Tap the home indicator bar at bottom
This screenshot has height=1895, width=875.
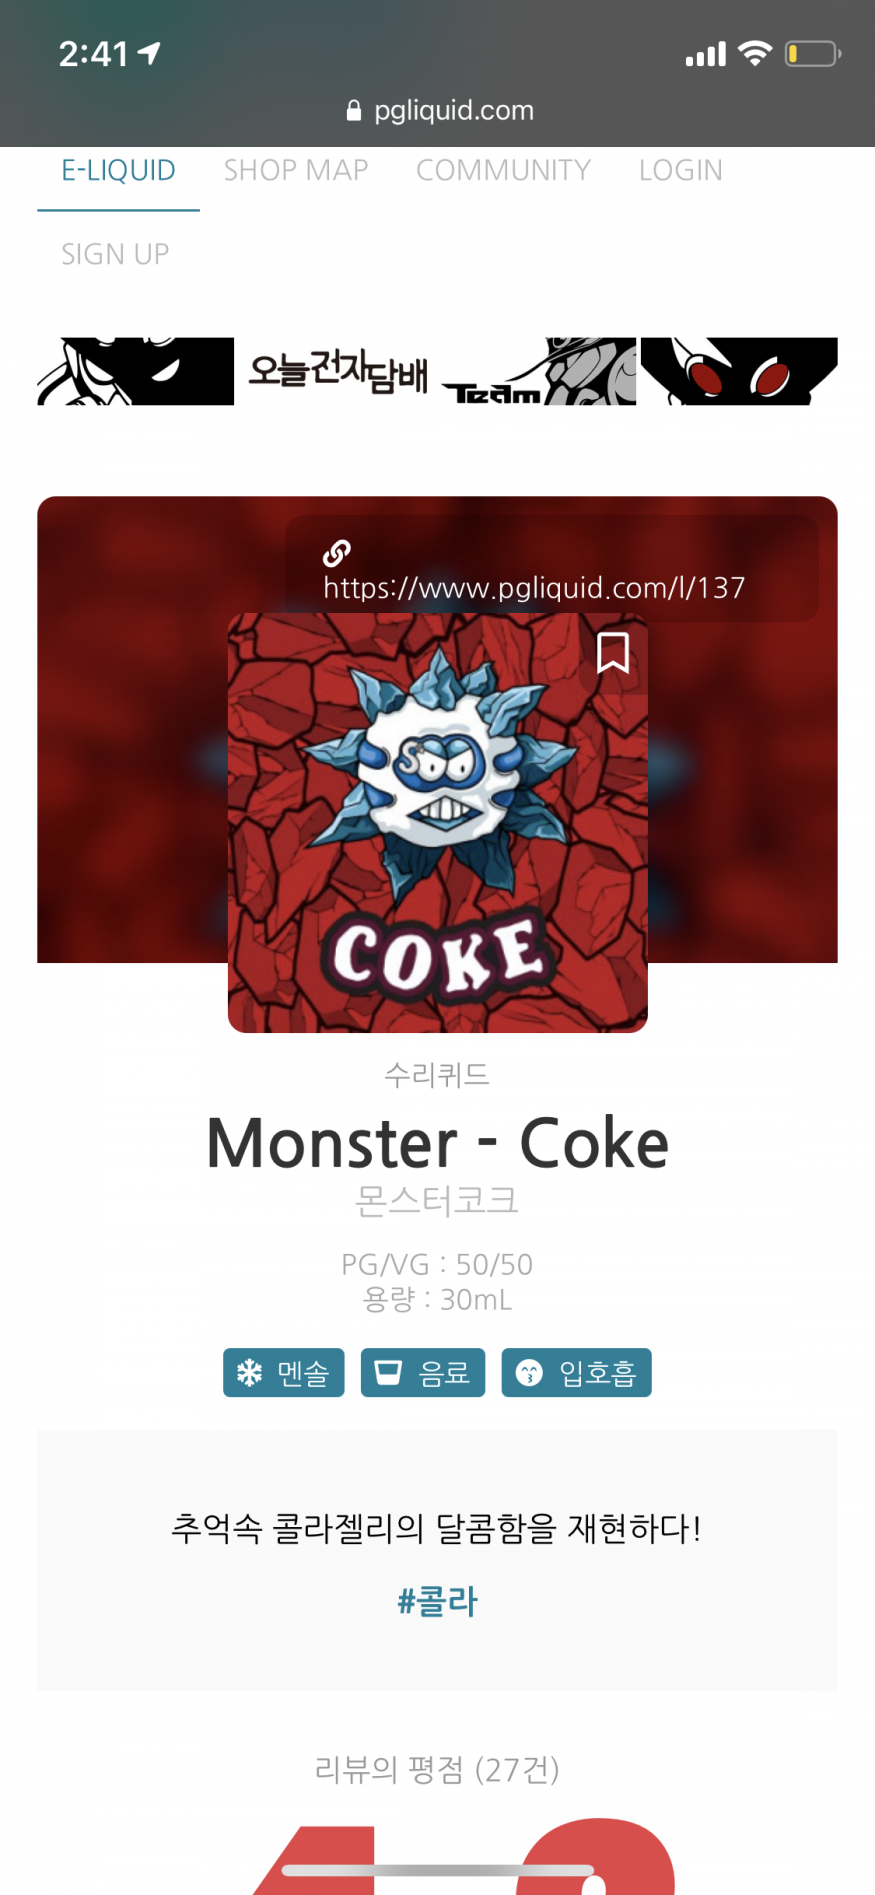click(437, 1870)
